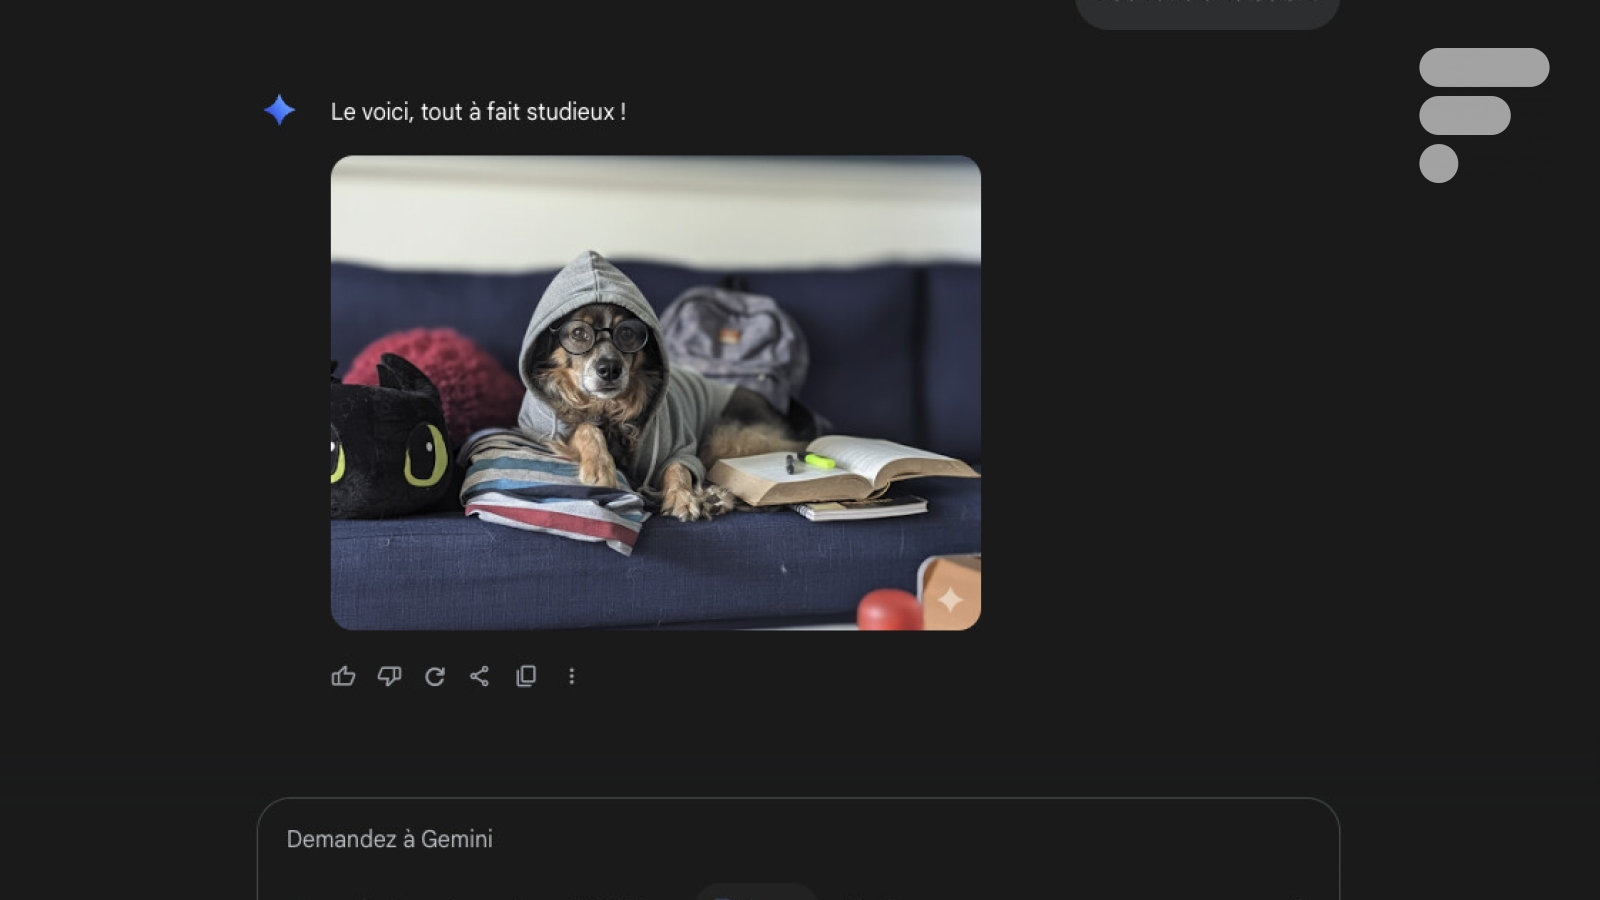Open the generated dog image
1600x900 pixels.
656,393
